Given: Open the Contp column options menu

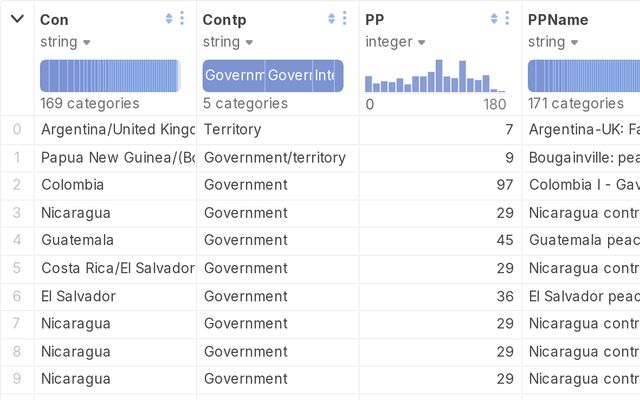Looking at the screenshot, I should point(344,19).
